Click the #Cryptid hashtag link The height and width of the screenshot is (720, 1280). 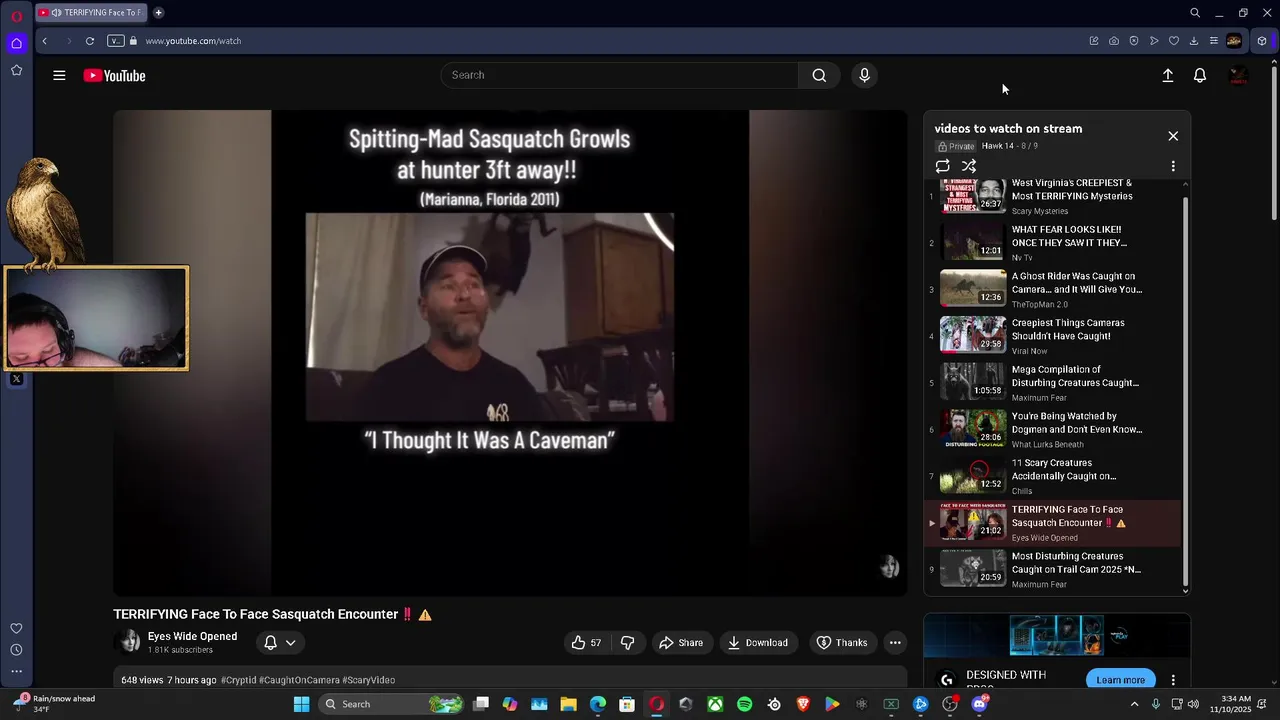(x=238, y=680)
